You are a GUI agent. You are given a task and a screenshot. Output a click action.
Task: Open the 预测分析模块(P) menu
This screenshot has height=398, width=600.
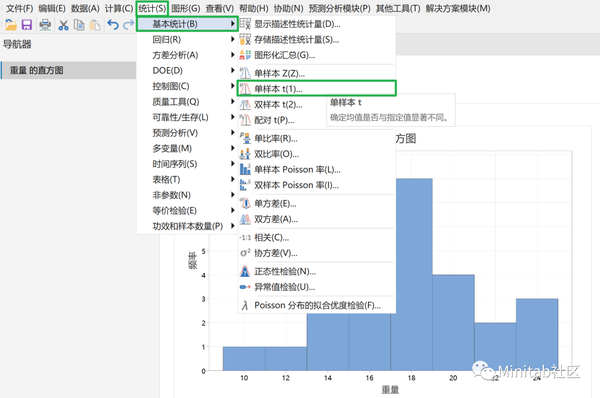tap(340, 8)
